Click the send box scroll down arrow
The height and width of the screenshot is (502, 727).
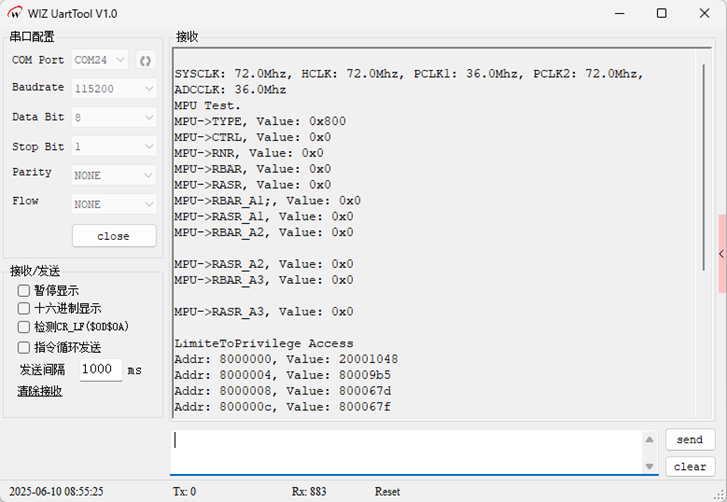(650, 466)
